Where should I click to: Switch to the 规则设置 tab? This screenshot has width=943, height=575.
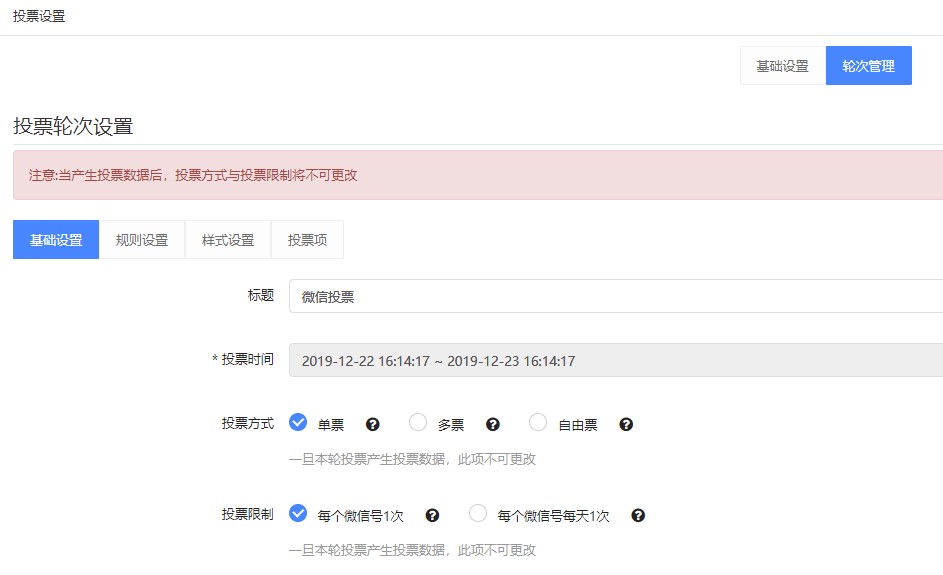[x=142, y=239]
